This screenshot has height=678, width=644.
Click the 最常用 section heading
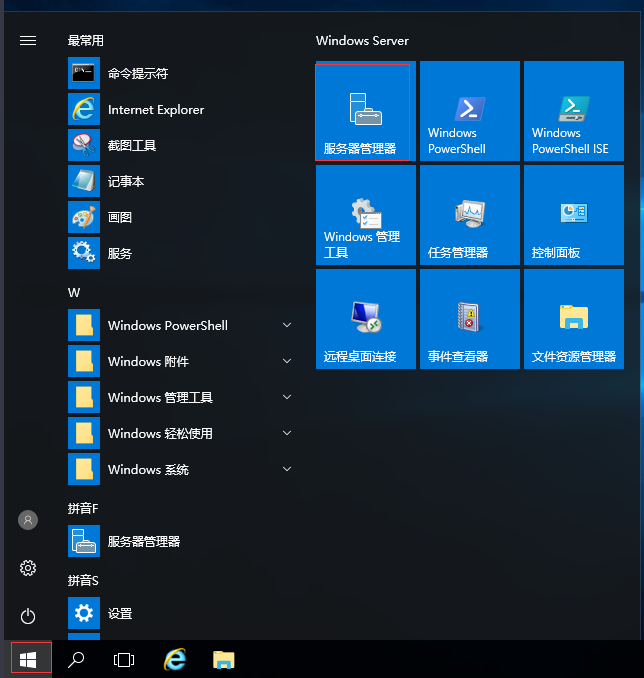[86, 41]
